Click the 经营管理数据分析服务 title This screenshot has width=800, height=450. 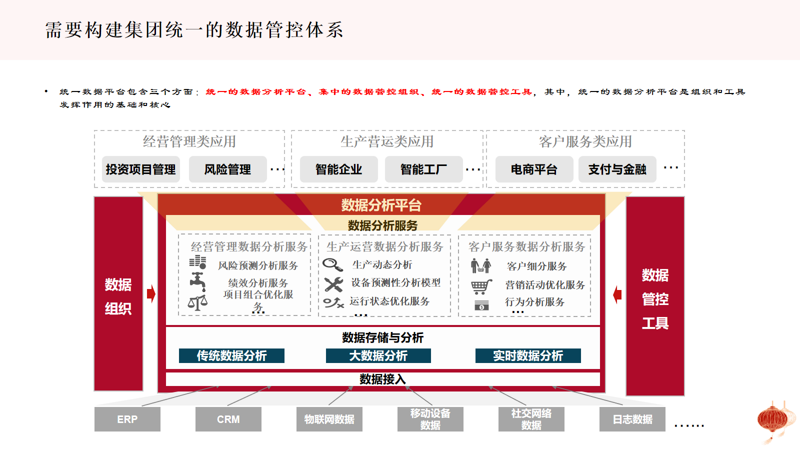[249, 247]
